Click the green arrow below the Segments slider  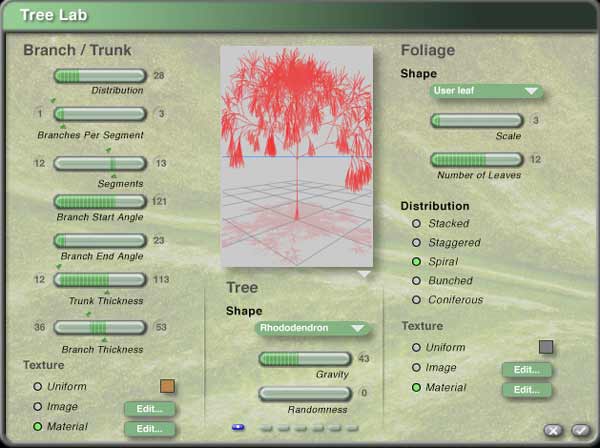(114, 175)
